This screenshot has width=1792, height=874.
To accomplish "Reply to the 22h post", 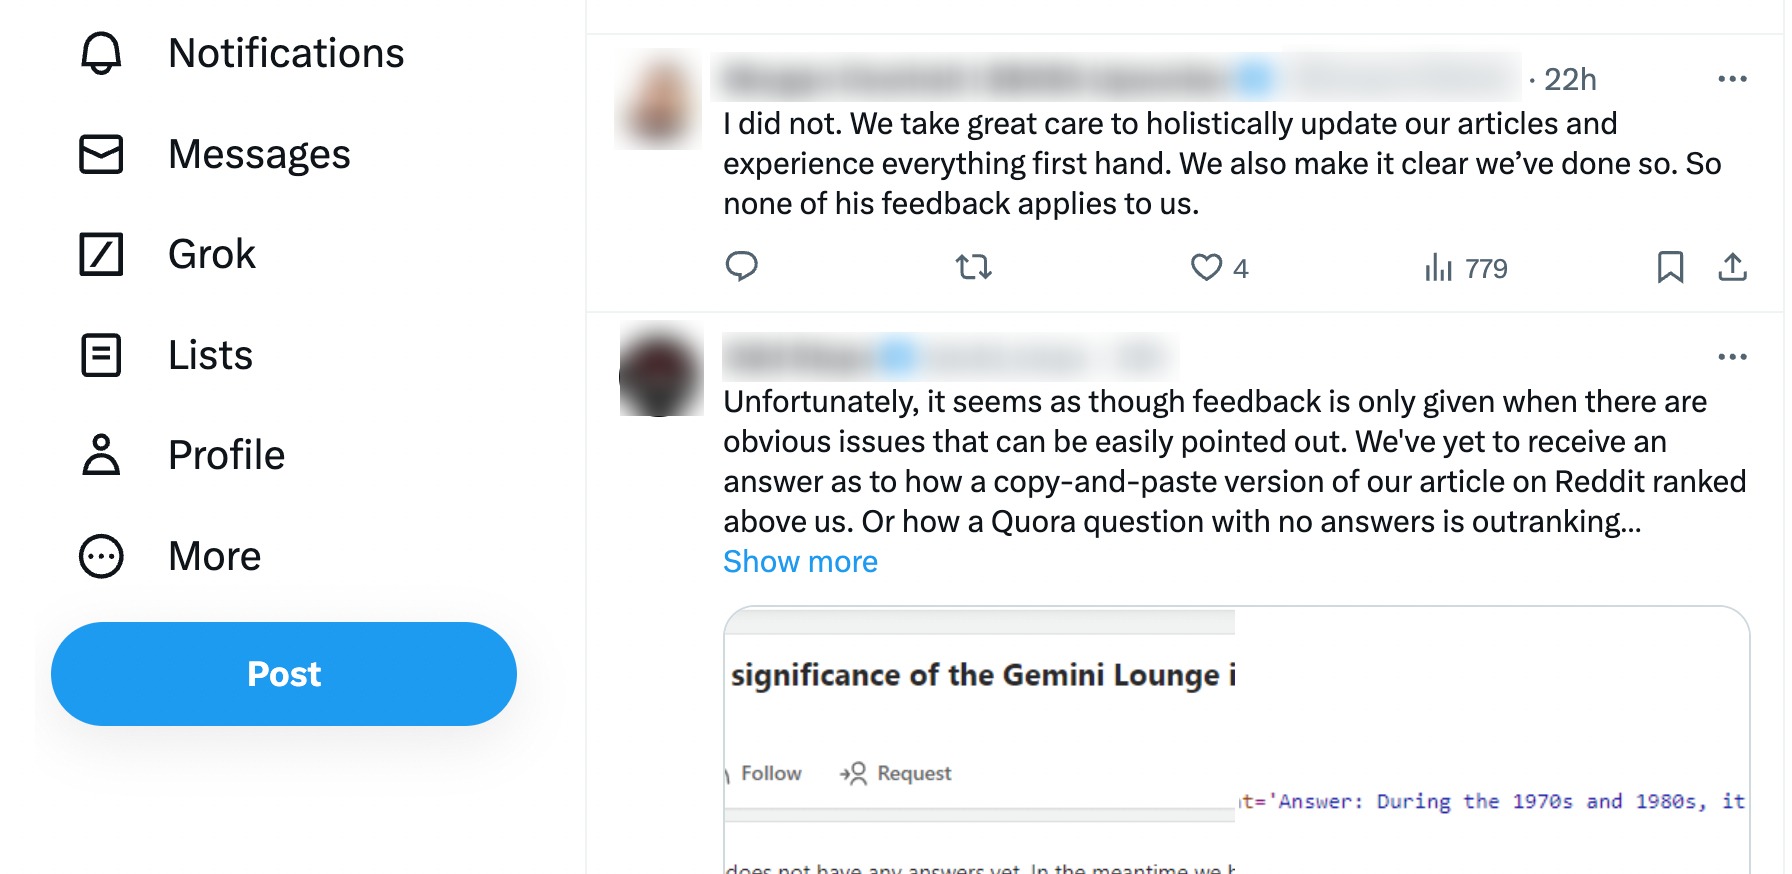I will pos(741,267).
